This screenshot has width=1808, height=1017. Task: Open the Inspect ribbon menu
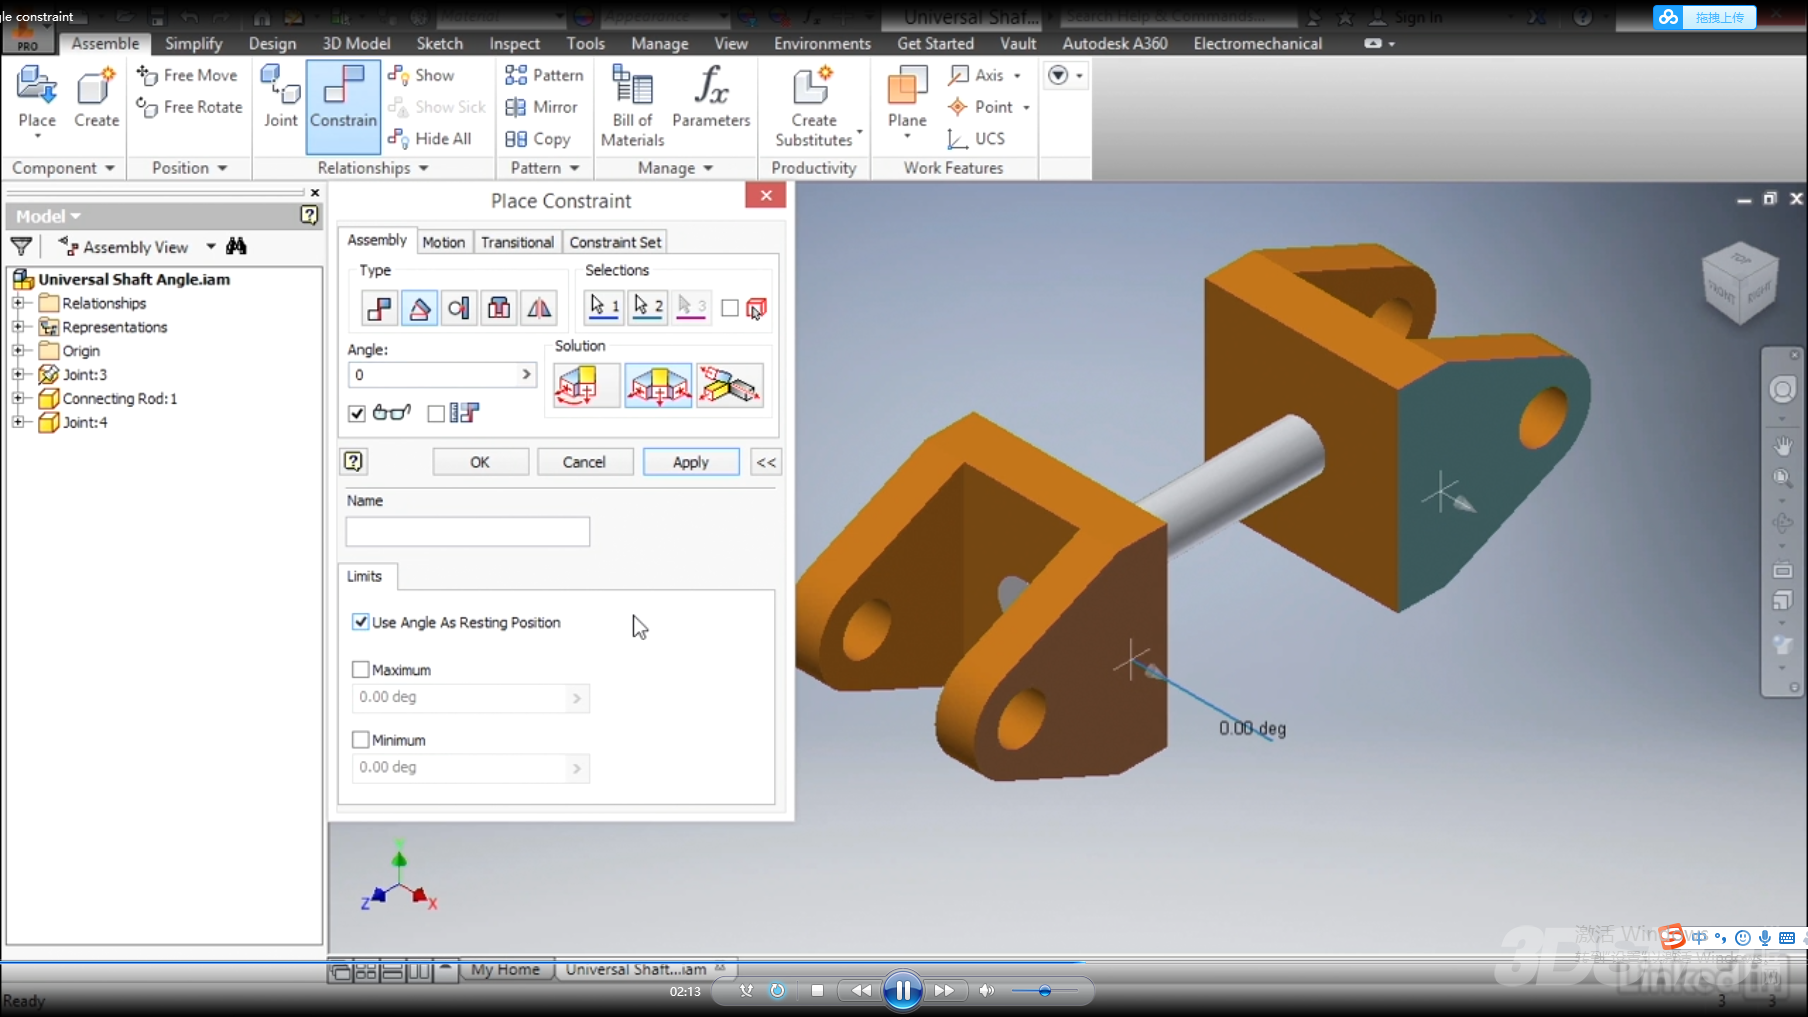[x=513, y=43]
